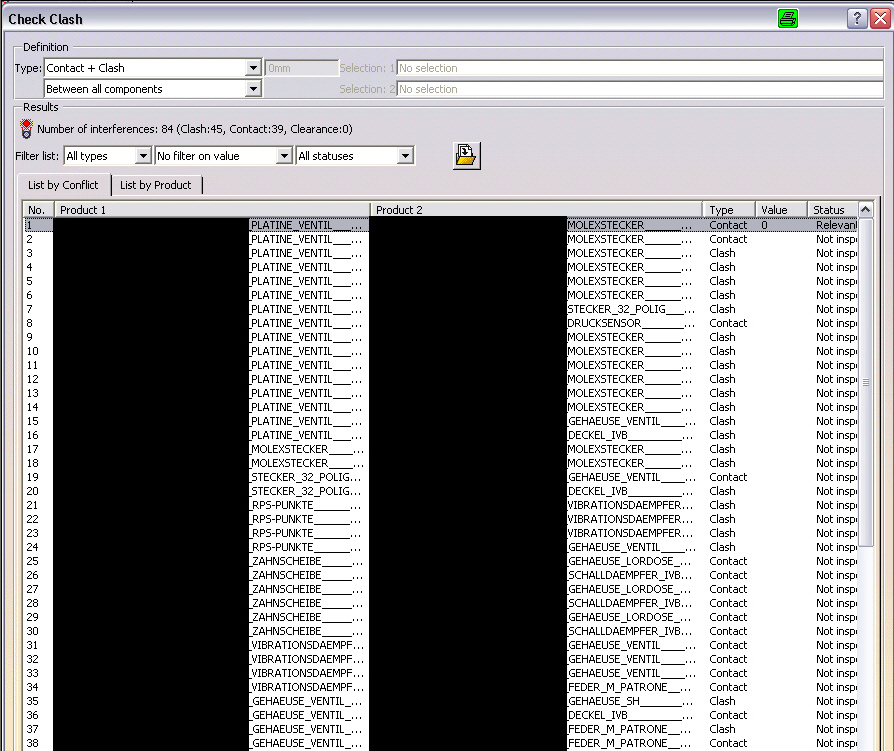Select row 34 VIBRATIONSDAEMPF vs FEDER_M_PATRONE
Image resolution: width=894 pixels, height=751 pixels.
coord(440,687)
